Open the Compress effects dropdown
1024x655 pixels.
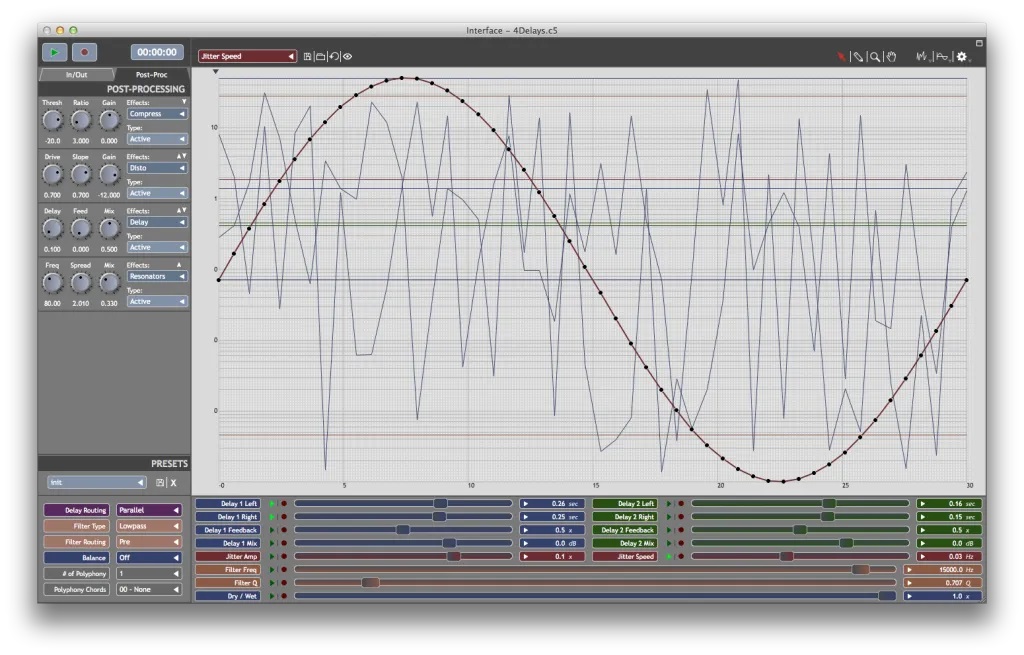(157, 114)
